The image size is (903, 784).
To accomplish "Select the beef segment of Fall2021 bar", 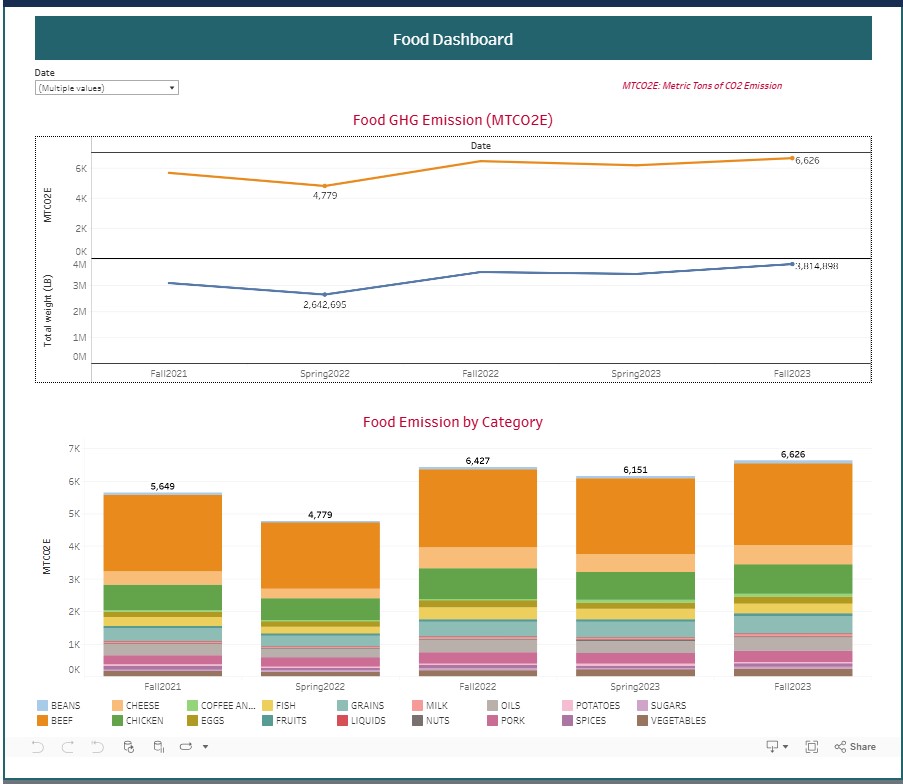I will tap(162, 532).
